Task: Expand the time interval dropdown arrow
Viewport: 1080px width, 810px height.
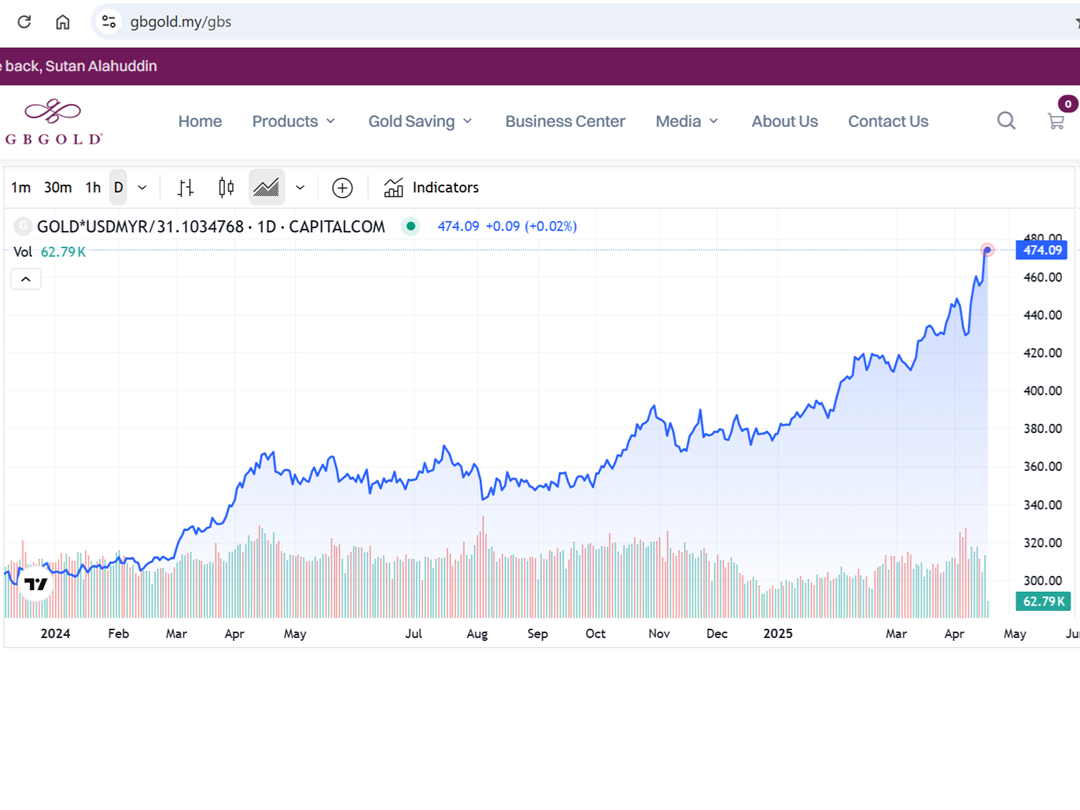Action: (x=142, y=188)
